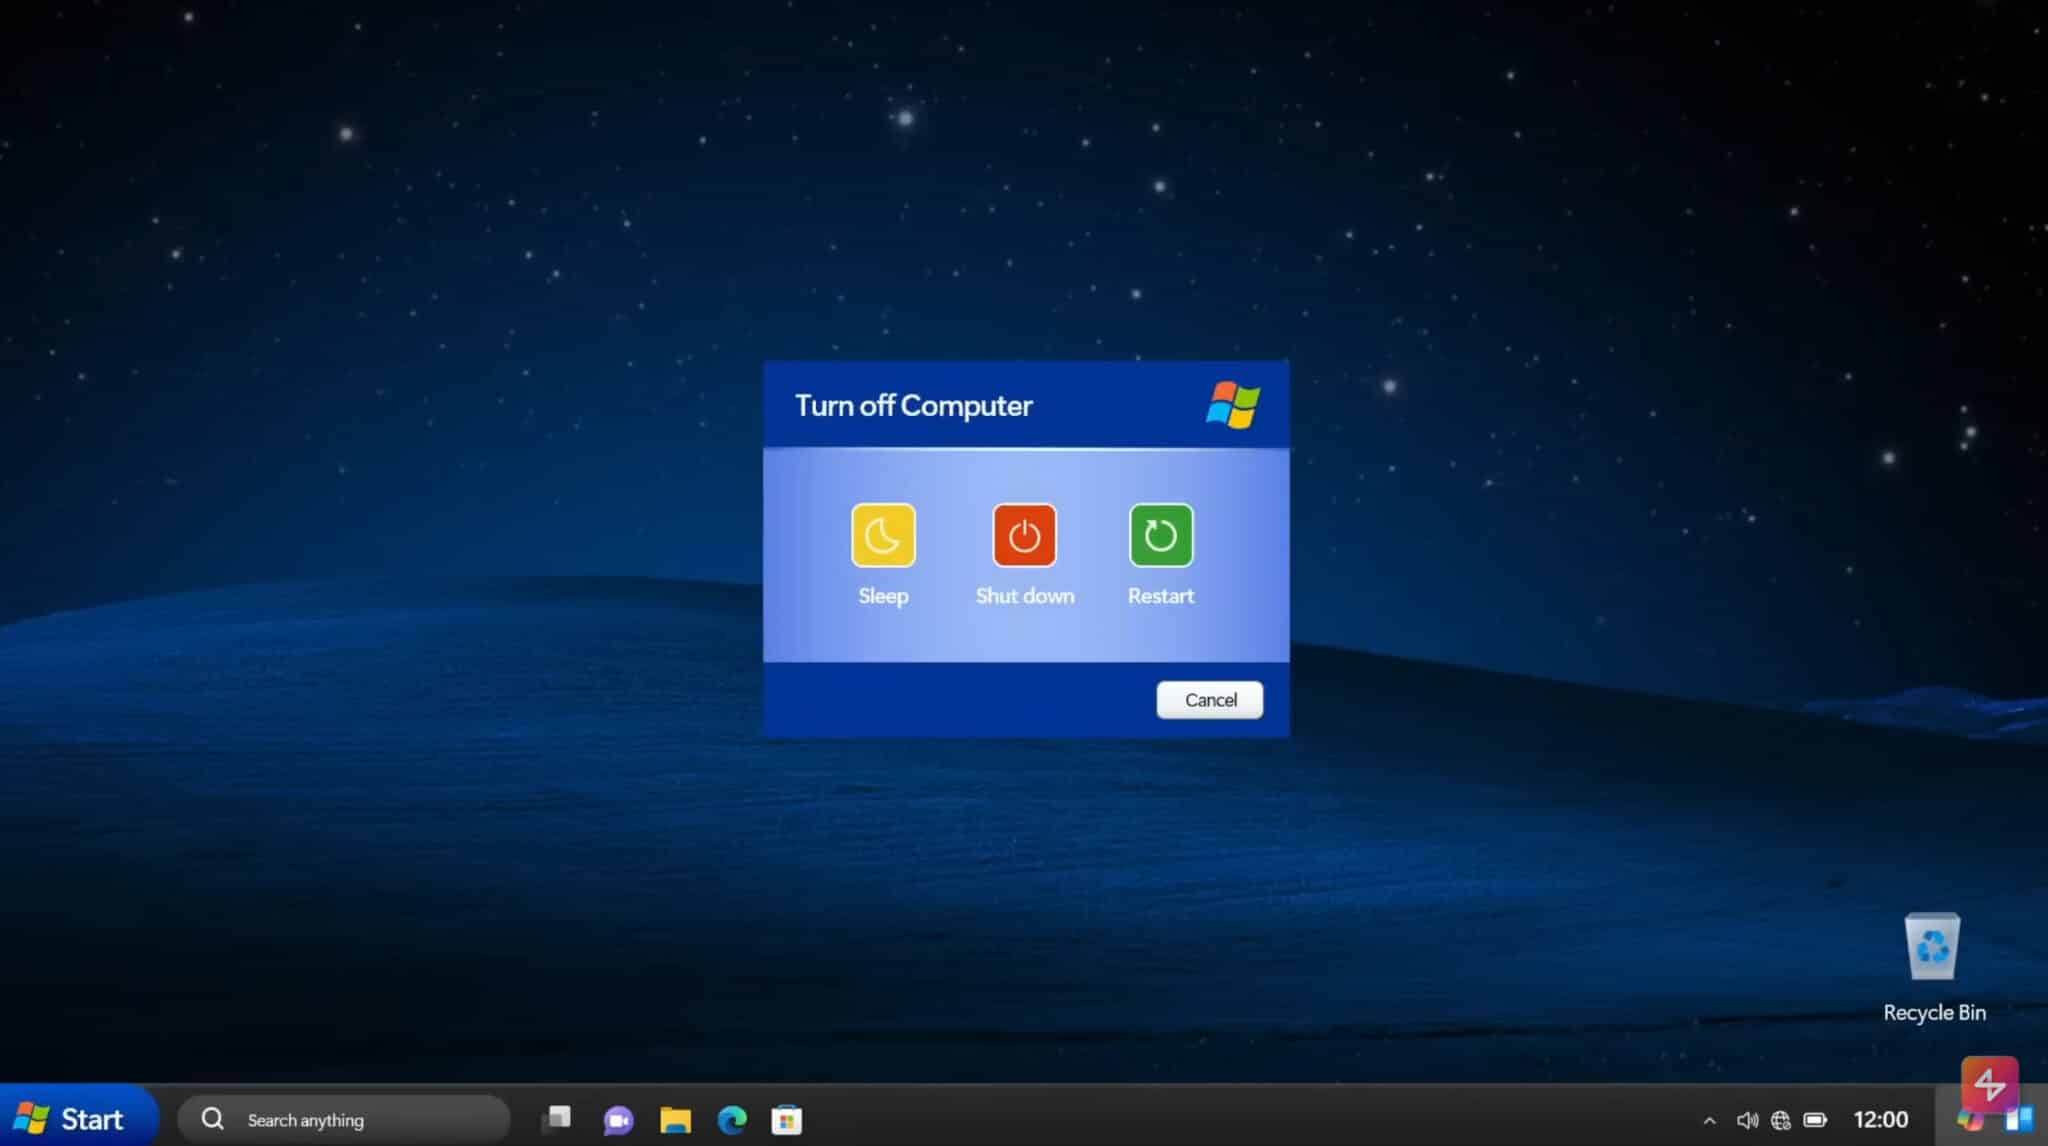Image resolution: width=2048 pixels, height=1146 pixels.
Task: Click the Shut down text label
Action: (1025, 596)
